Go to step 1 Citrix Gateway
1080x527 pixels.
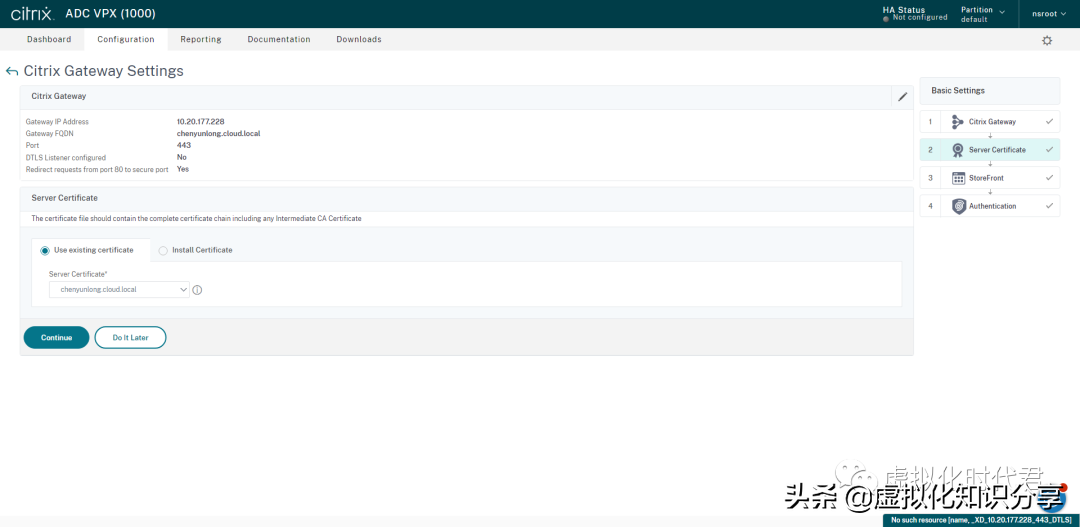point(990,121)
